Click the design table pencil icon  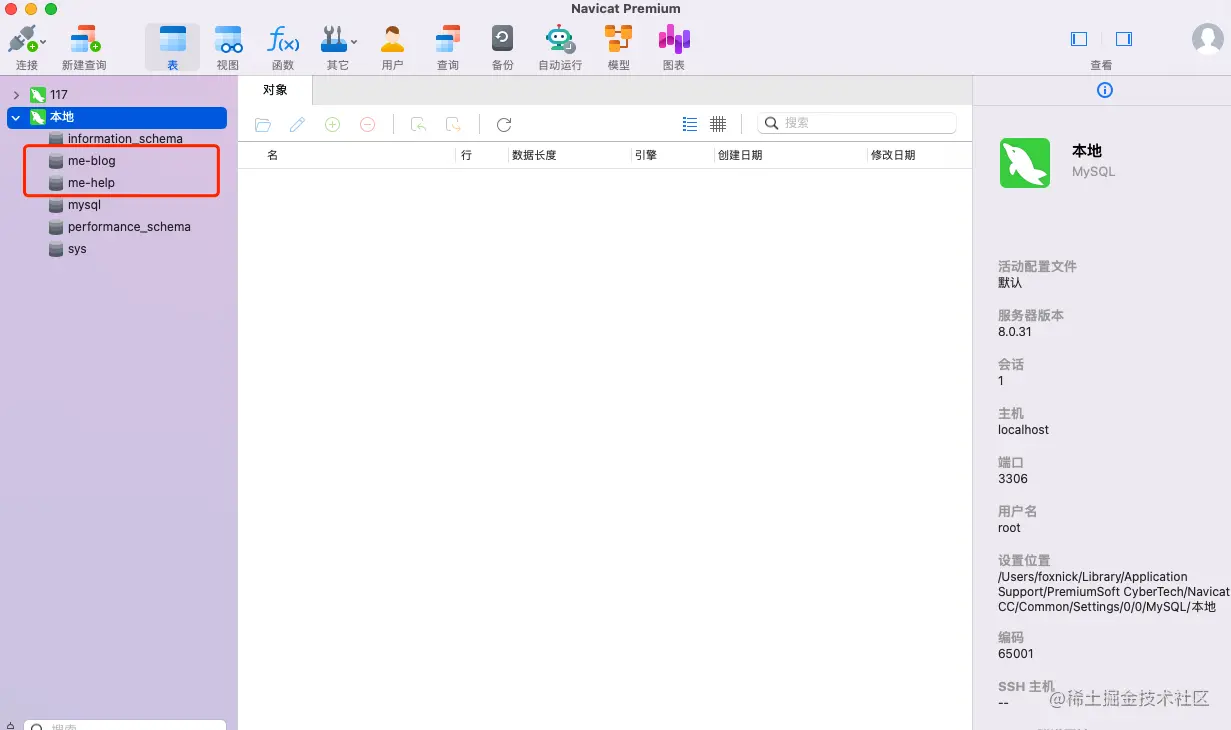(297, 124)
